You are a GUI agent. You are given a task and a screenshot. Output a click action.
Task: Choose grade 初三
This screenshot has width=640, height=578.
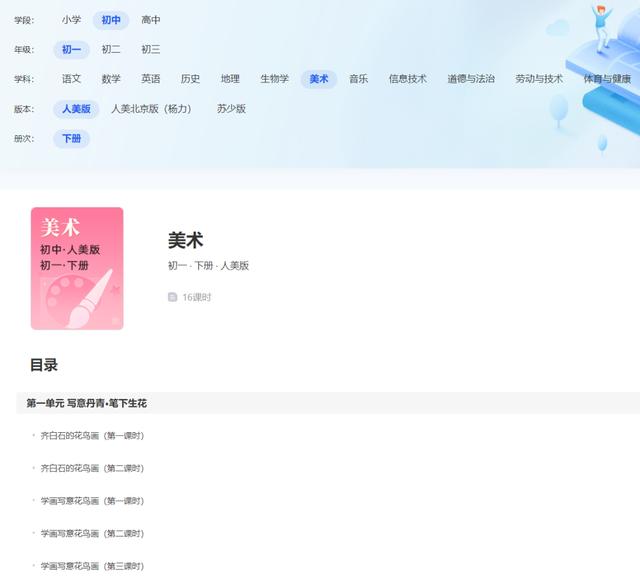coord(151,49)
